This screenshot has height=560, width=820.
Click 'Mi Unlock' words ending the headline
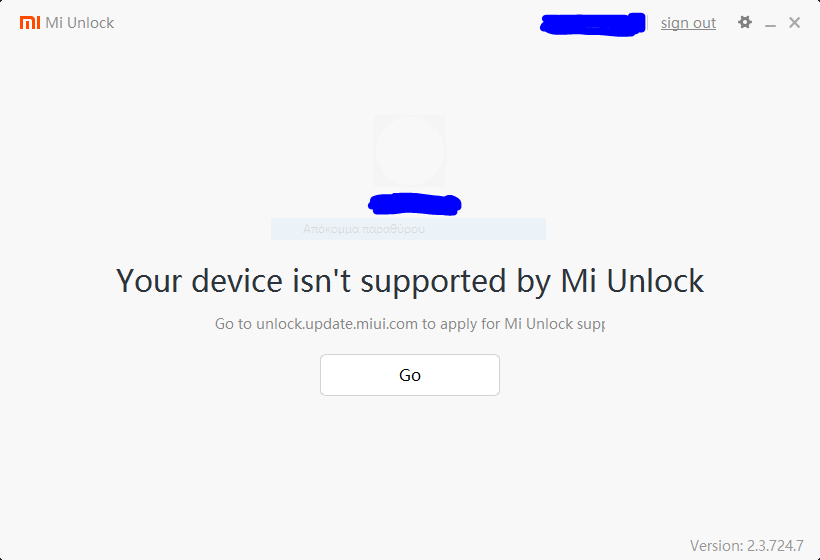632,281
